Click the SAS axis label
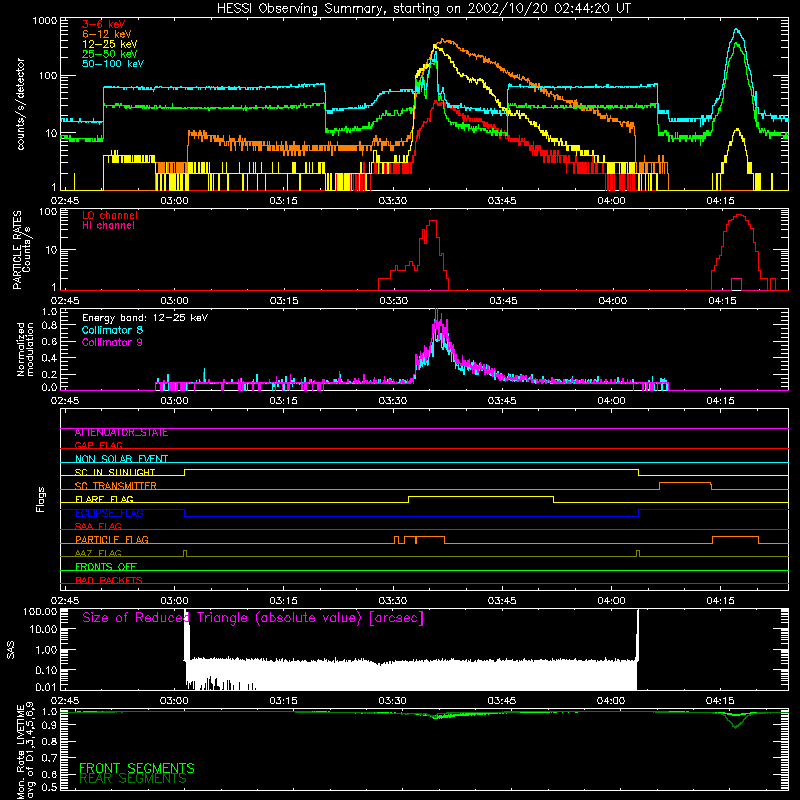This screenshot has height=800, width=800. pos(10,650)
